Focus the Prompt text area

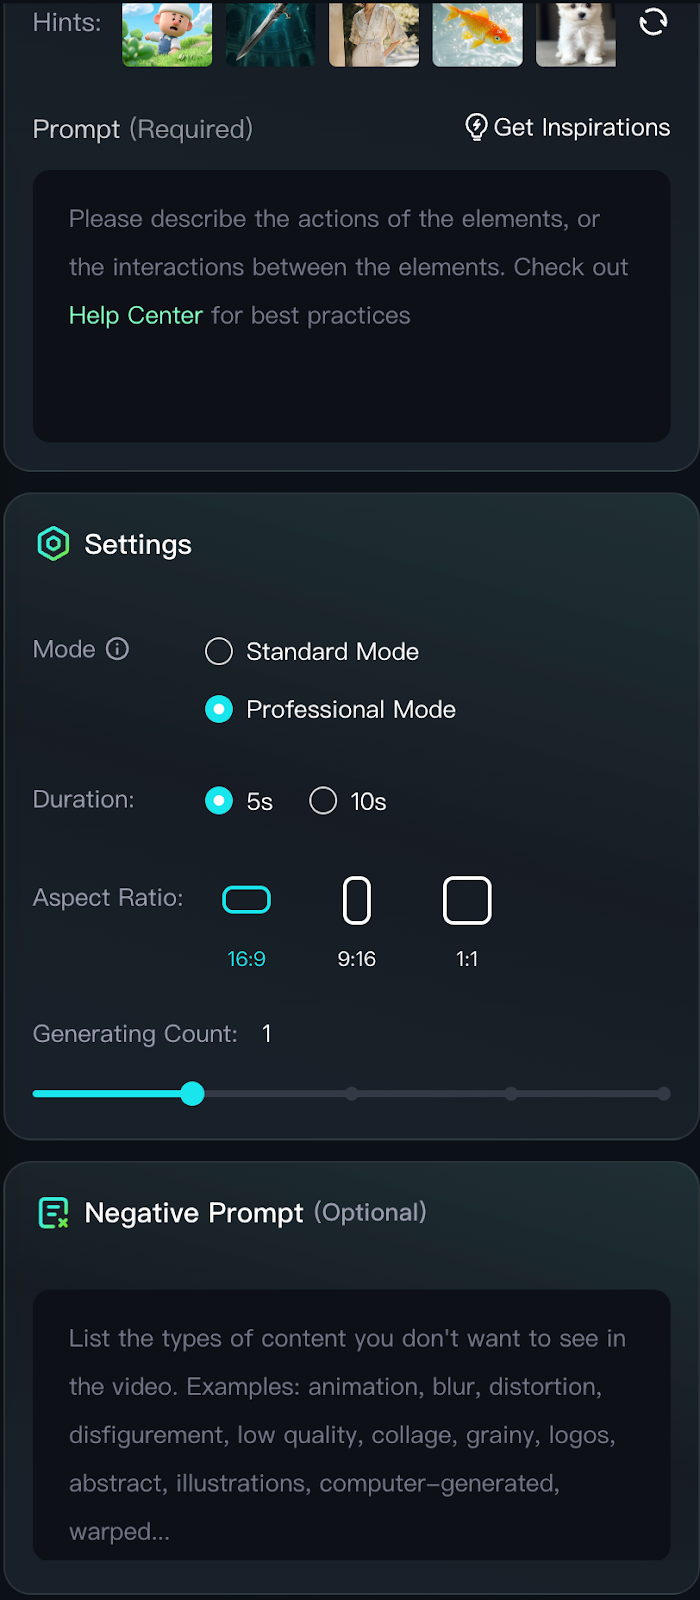352,306
